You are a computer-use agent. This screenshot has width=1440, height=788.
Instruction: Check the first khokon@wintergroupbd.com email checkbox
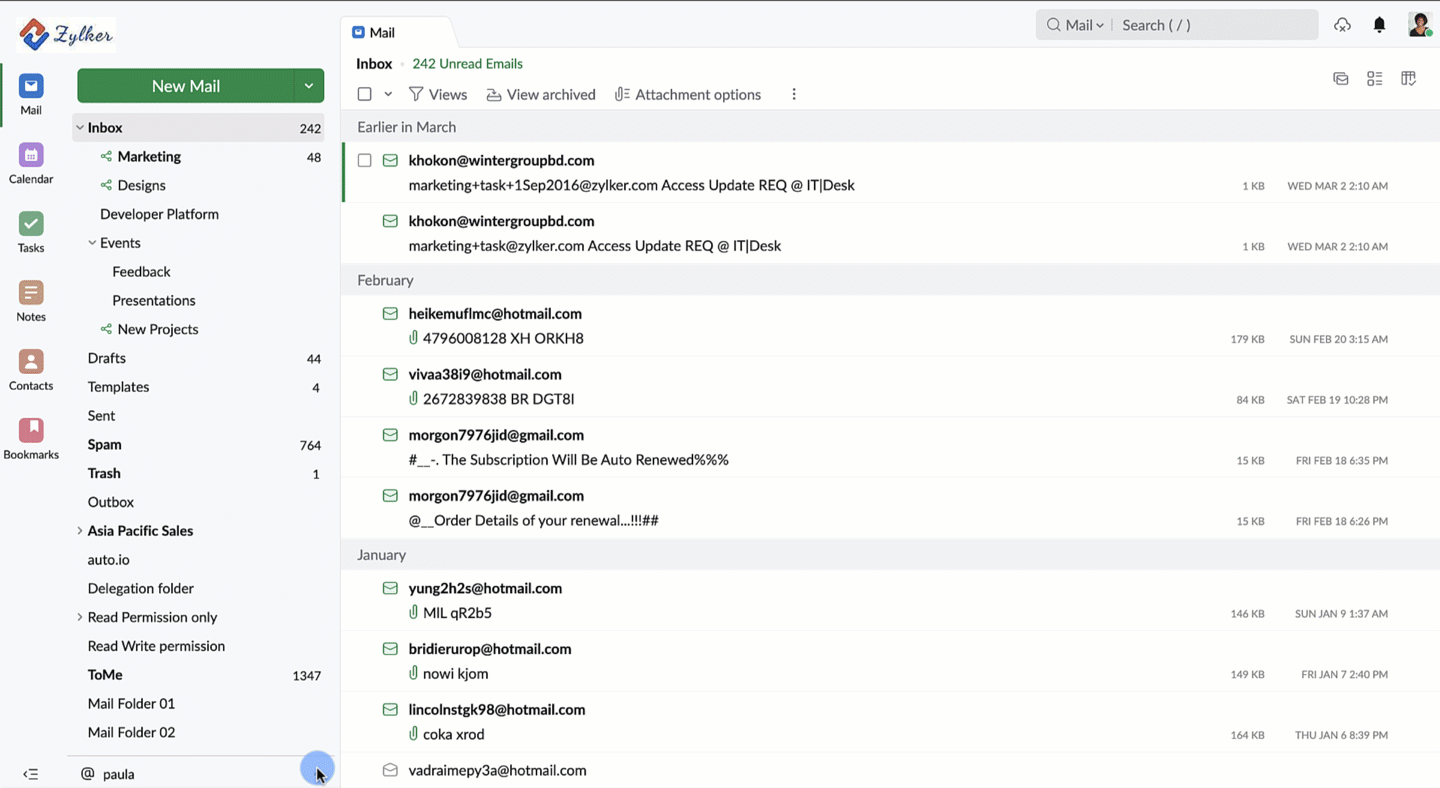[x=365, y=160]
